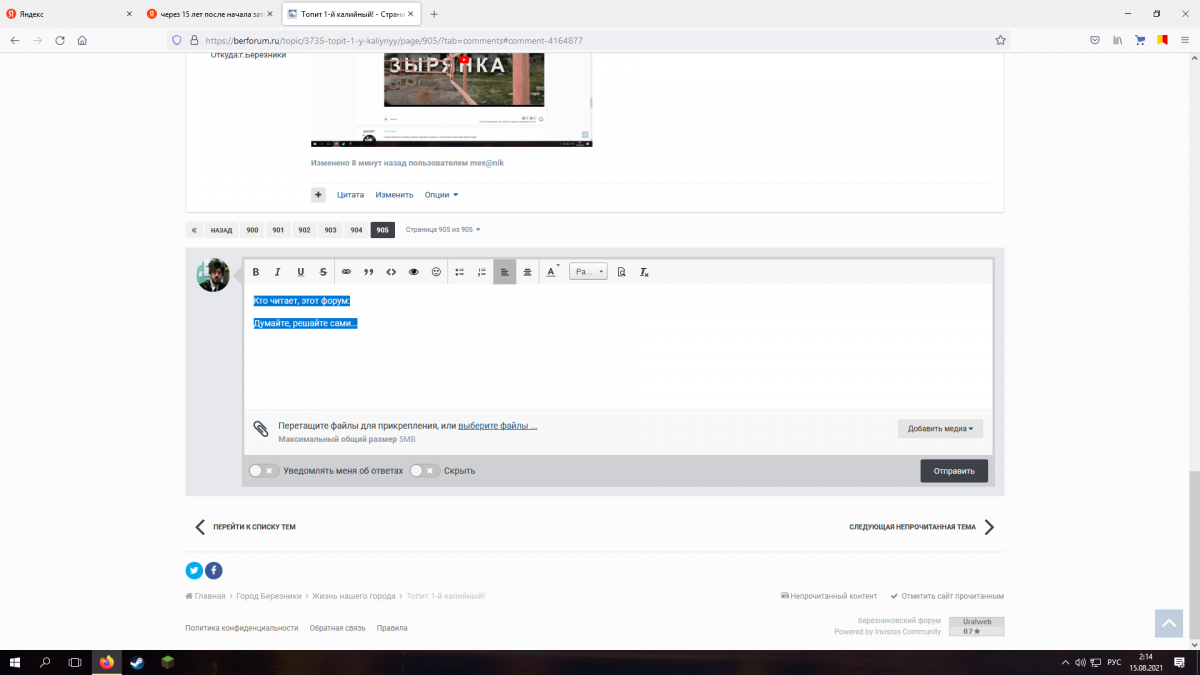
Task: Toggle bold formatting in the editor
Action: 256,272
